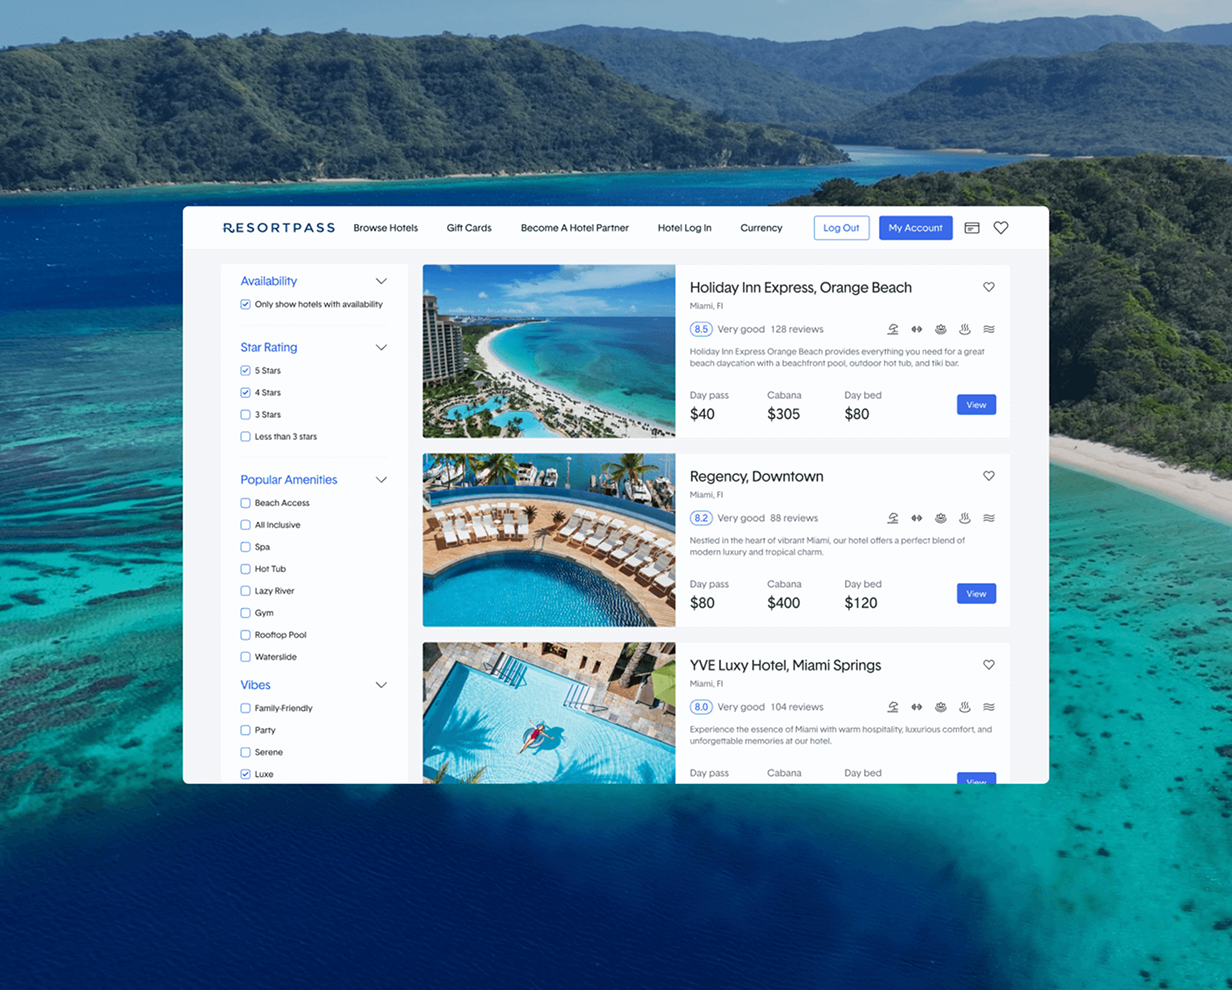The width and height of the screenshot is (1232, 990).
Task: Open the ResortPass logo home link
Action: 279,228
